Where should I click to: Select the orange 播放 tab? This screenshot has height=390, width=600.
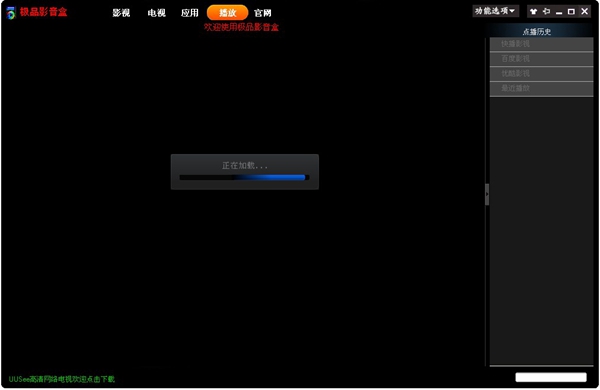227,13
